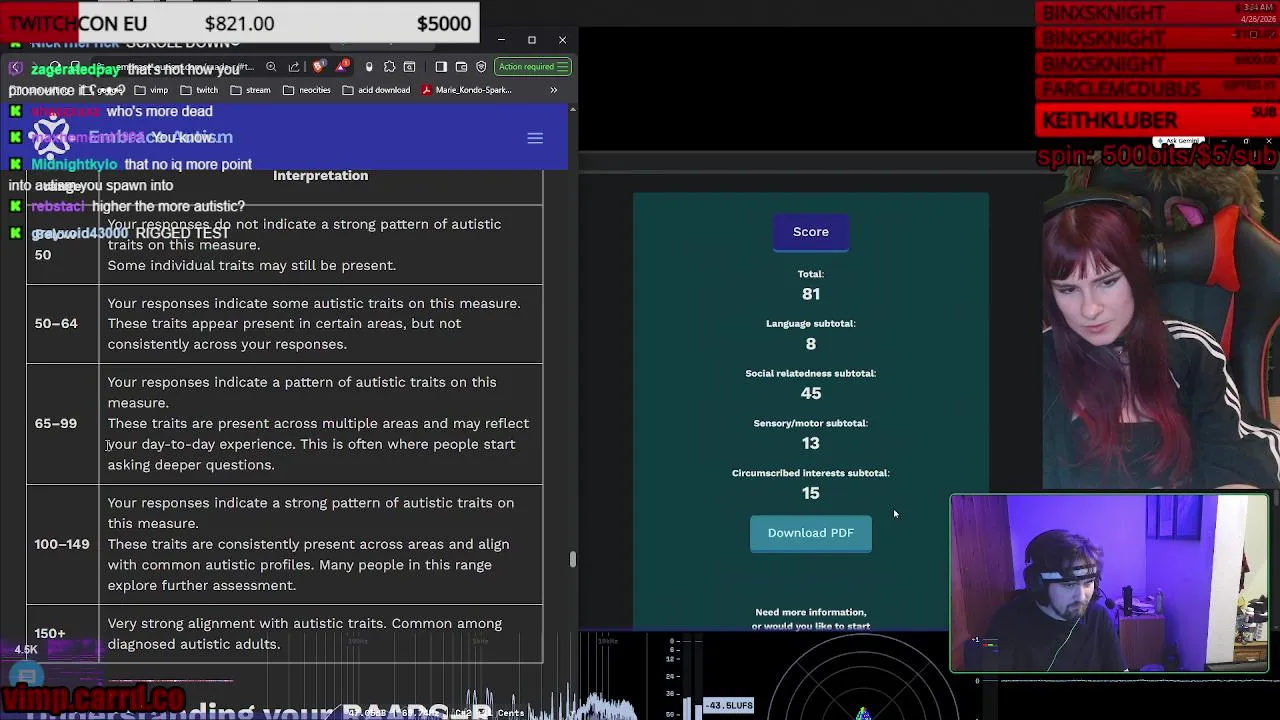Open the Brave Rewards triangle icon

[x=342, y=66]
